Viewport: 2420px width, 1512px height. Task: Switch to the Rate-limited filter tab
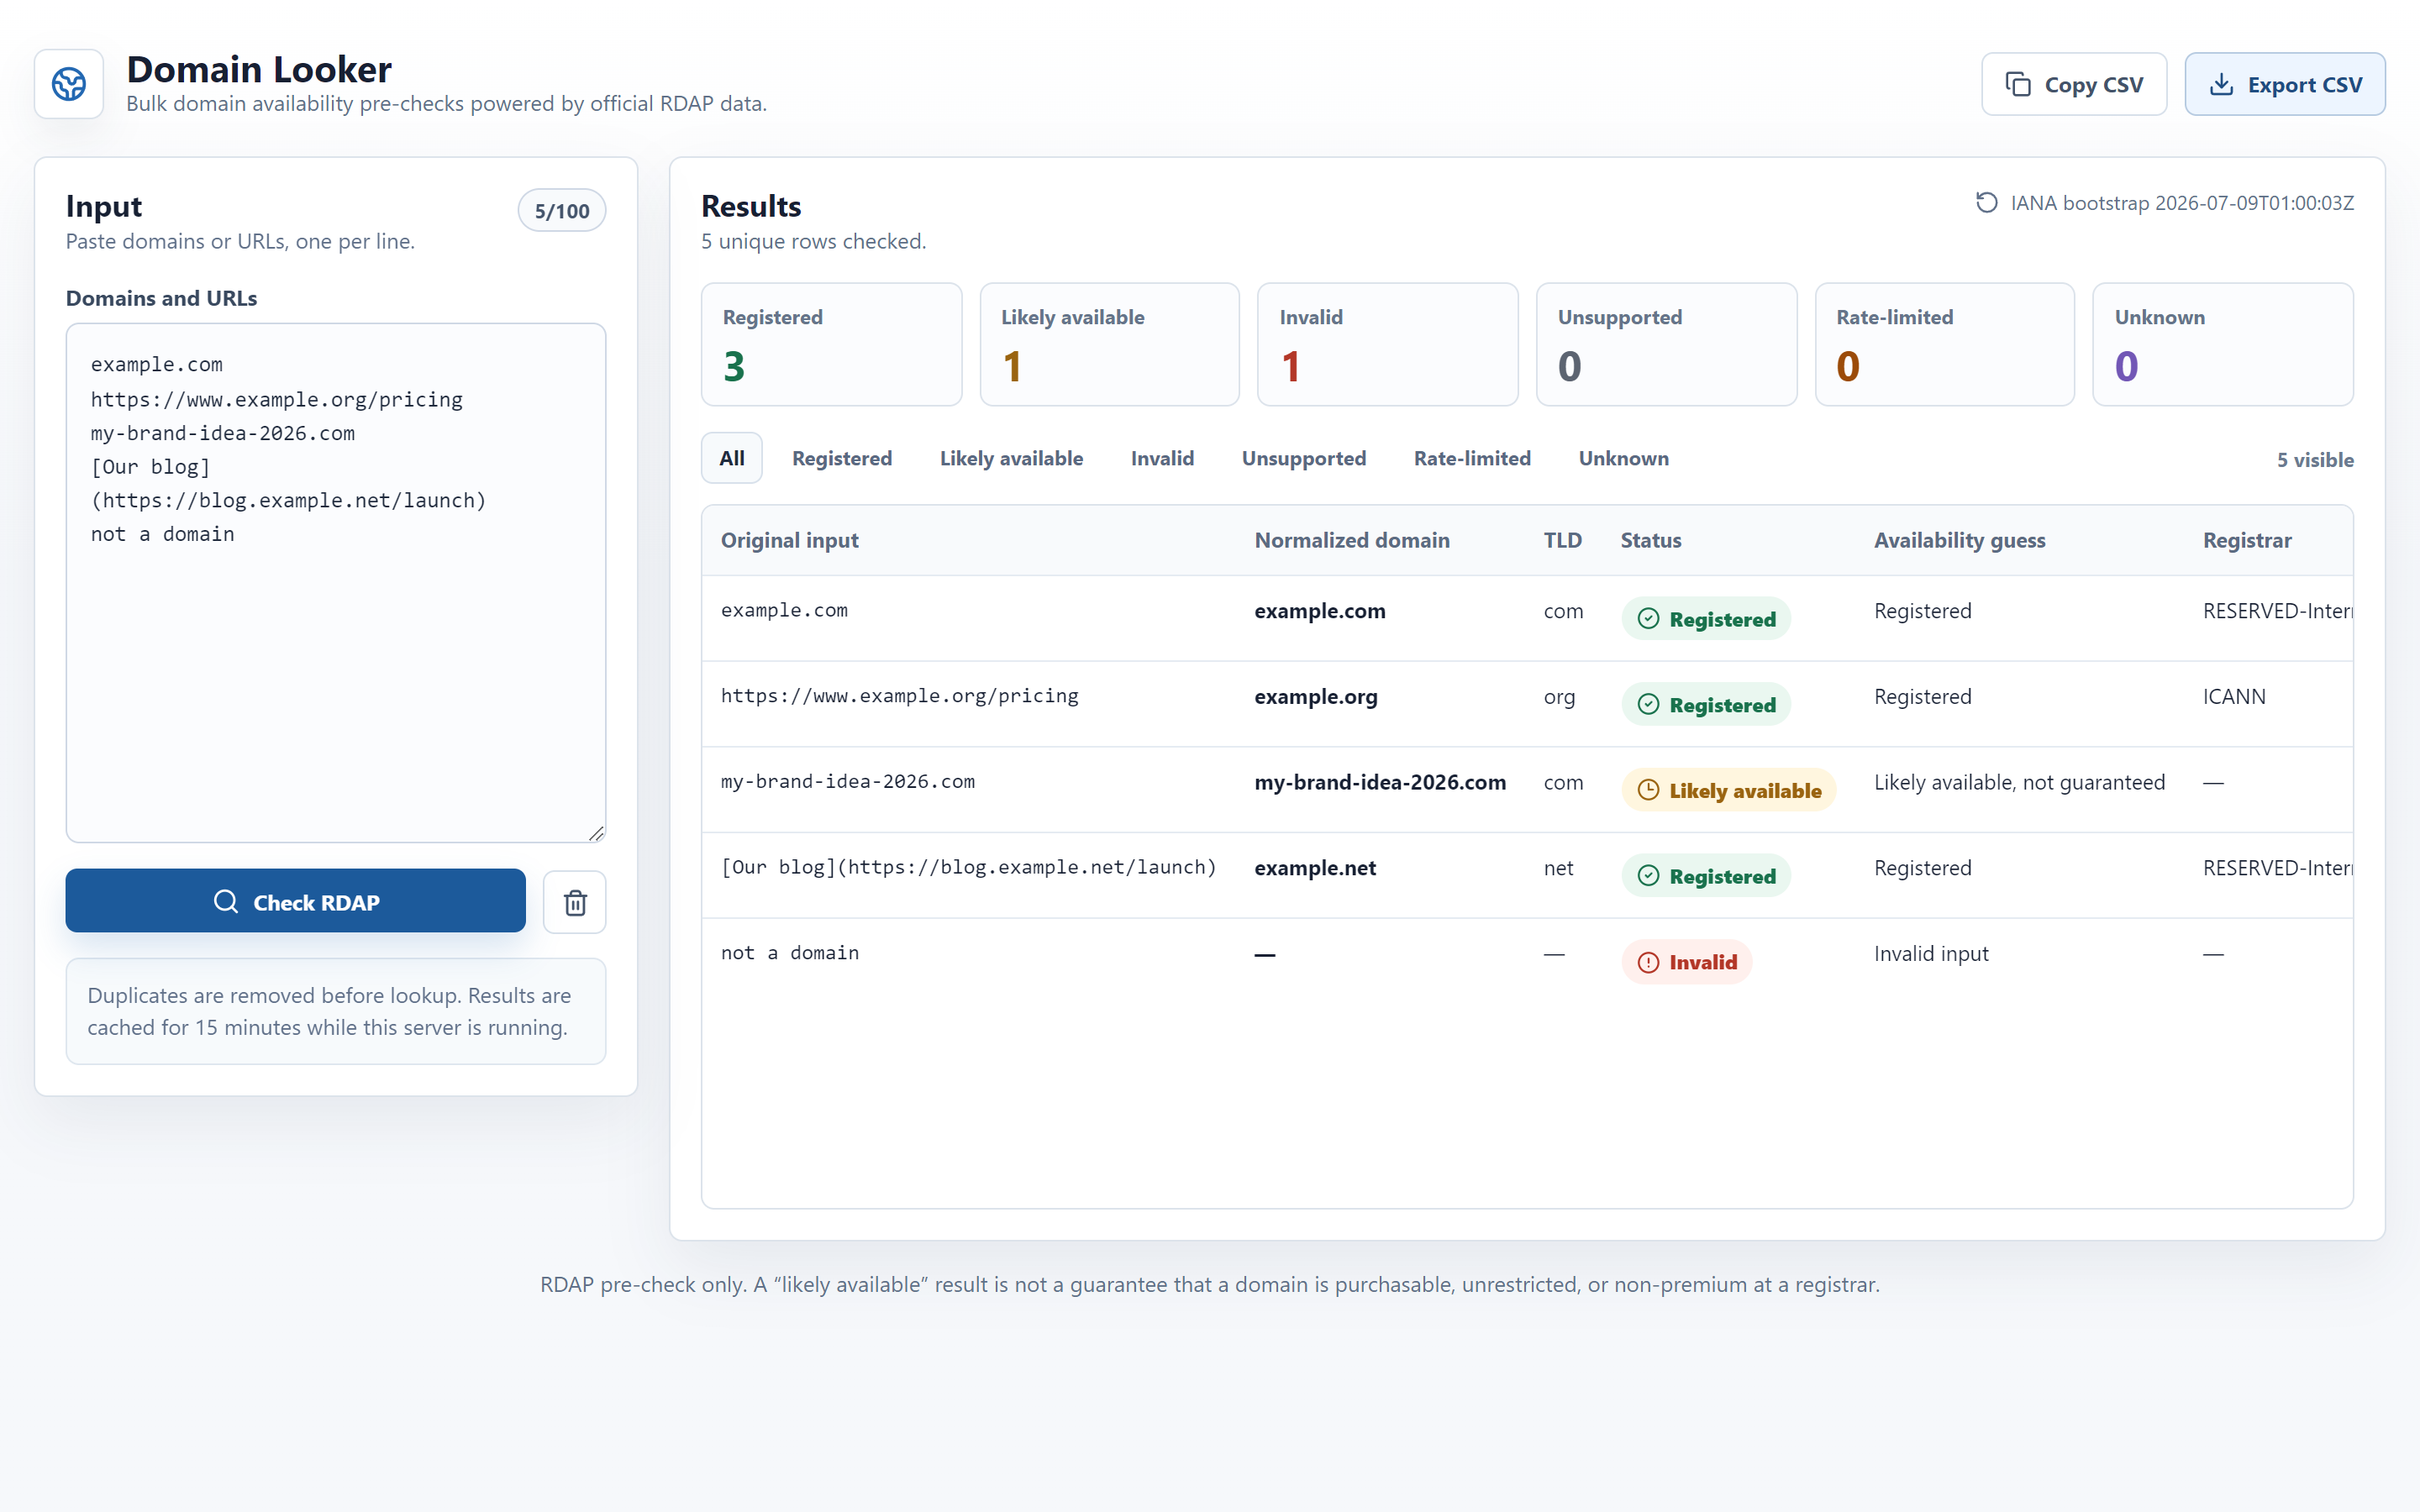(1472, 458)
